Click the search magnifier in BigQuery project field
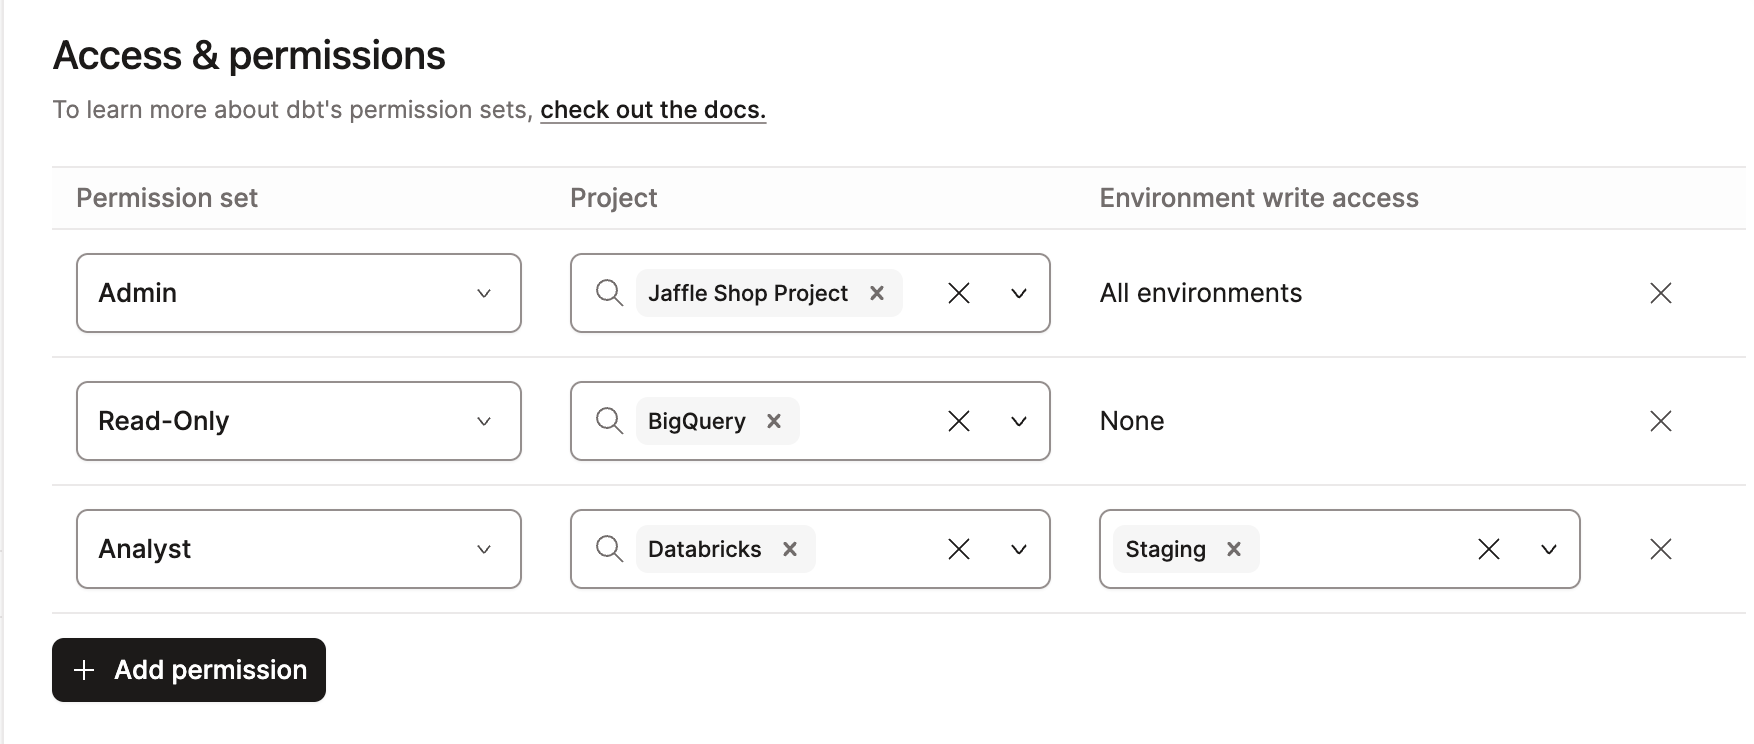Screen dimensions: 1754x744 coord(608,421)
